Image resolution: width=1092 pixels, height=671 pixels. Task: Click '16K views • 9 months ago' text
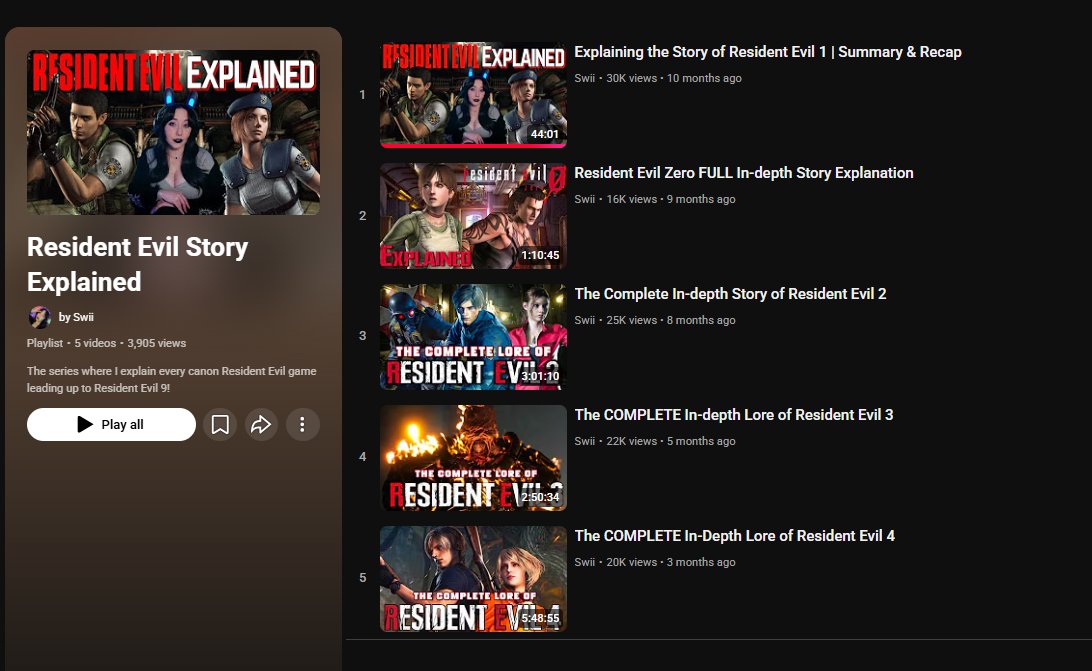[671, 199]
